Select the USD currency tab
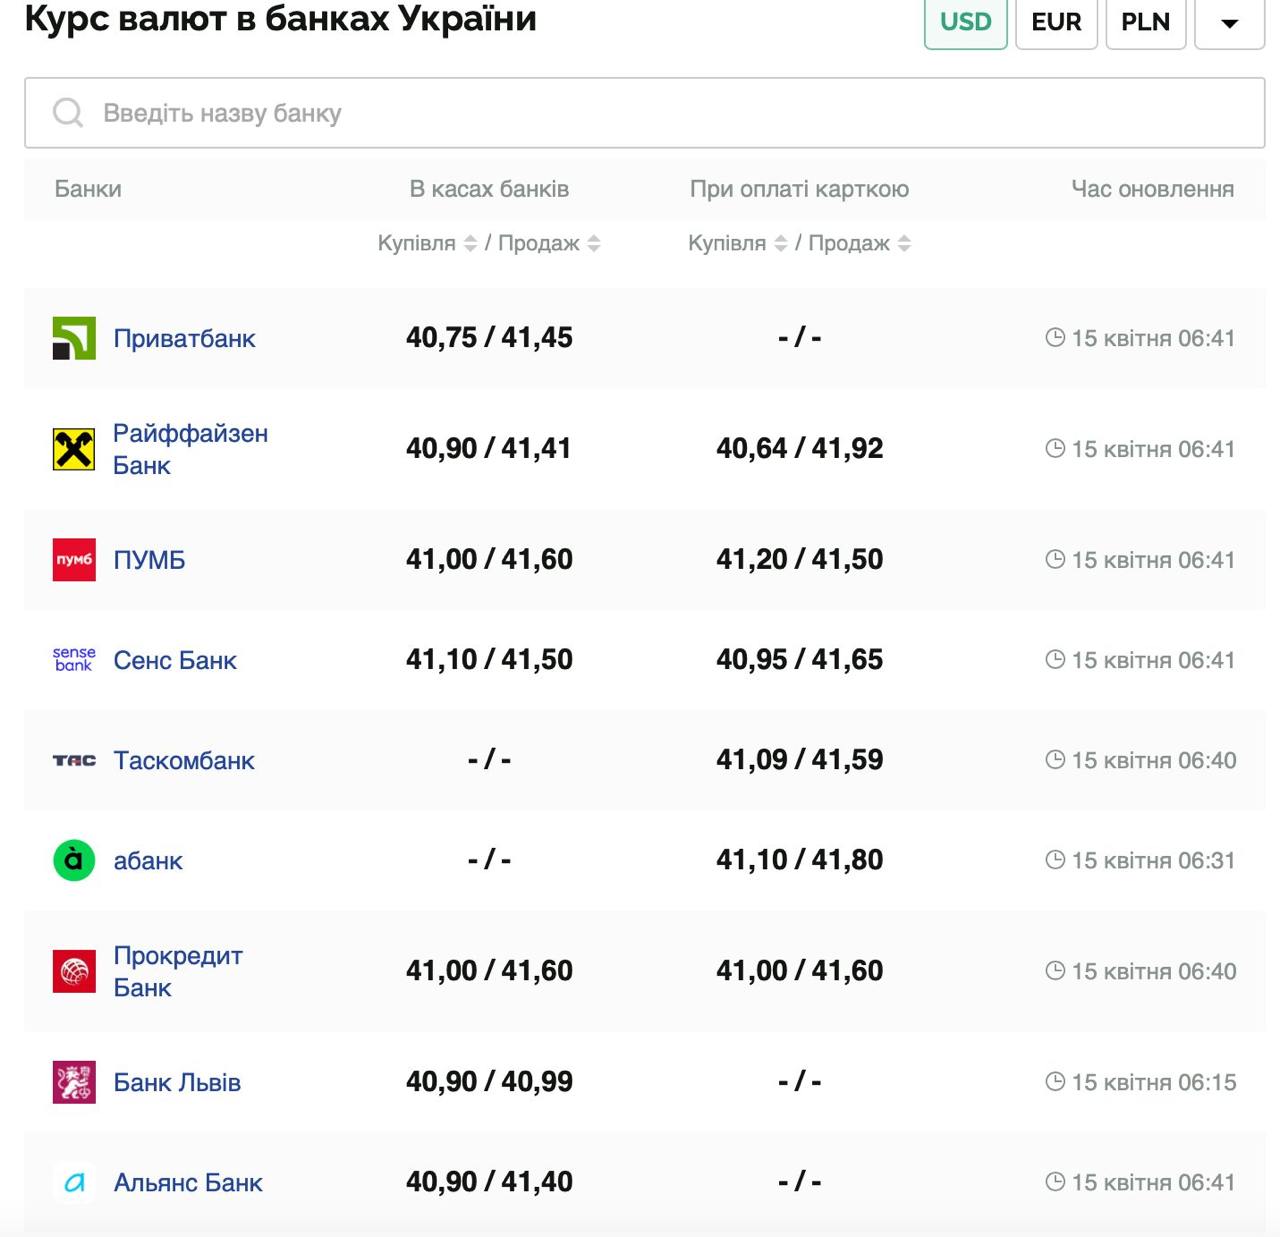Viewport: 1280px width, 1237px height. click(x=965, y=22)
